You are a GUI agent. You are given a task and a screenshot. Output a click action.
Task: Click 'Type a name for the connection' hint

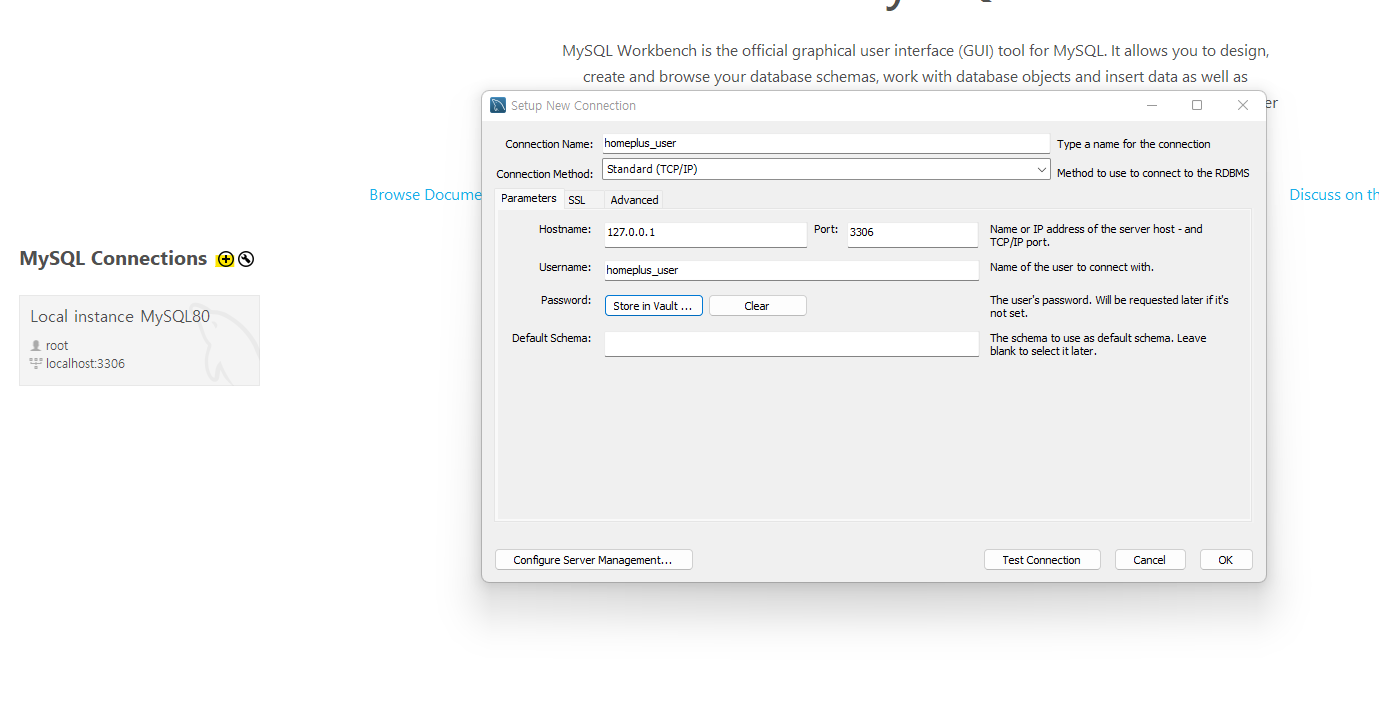click(x=1133, y=144)
